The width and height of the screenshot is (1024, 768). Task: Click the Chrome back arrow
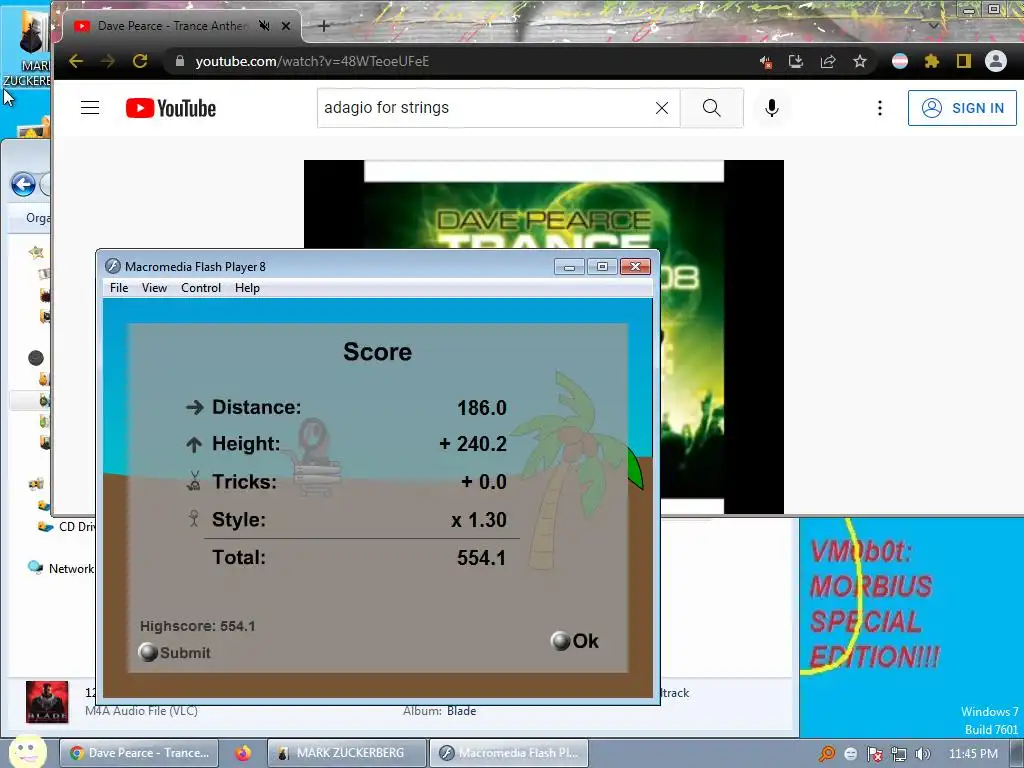[x=76, y=61]
